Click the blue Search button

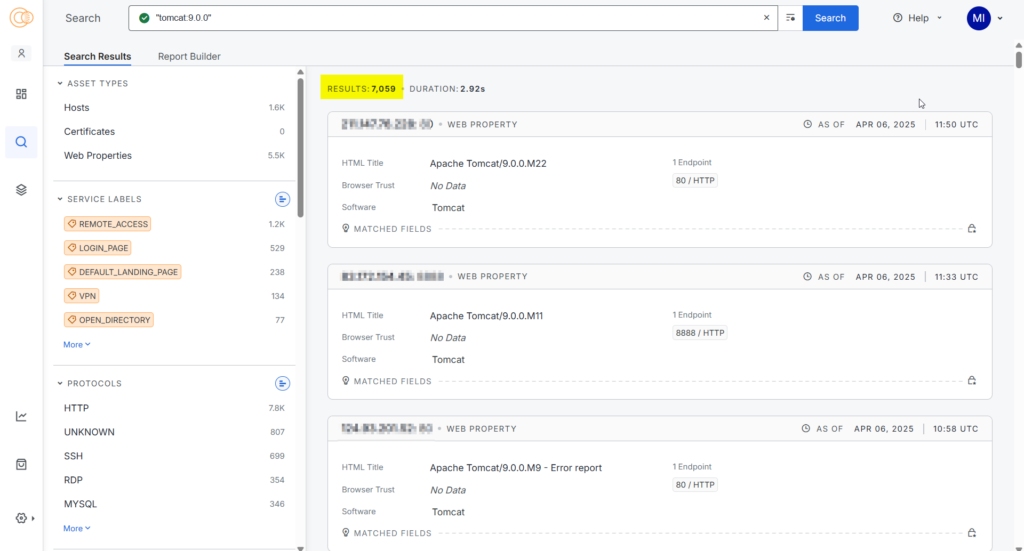pyautogui.click(x=830, y=18)
